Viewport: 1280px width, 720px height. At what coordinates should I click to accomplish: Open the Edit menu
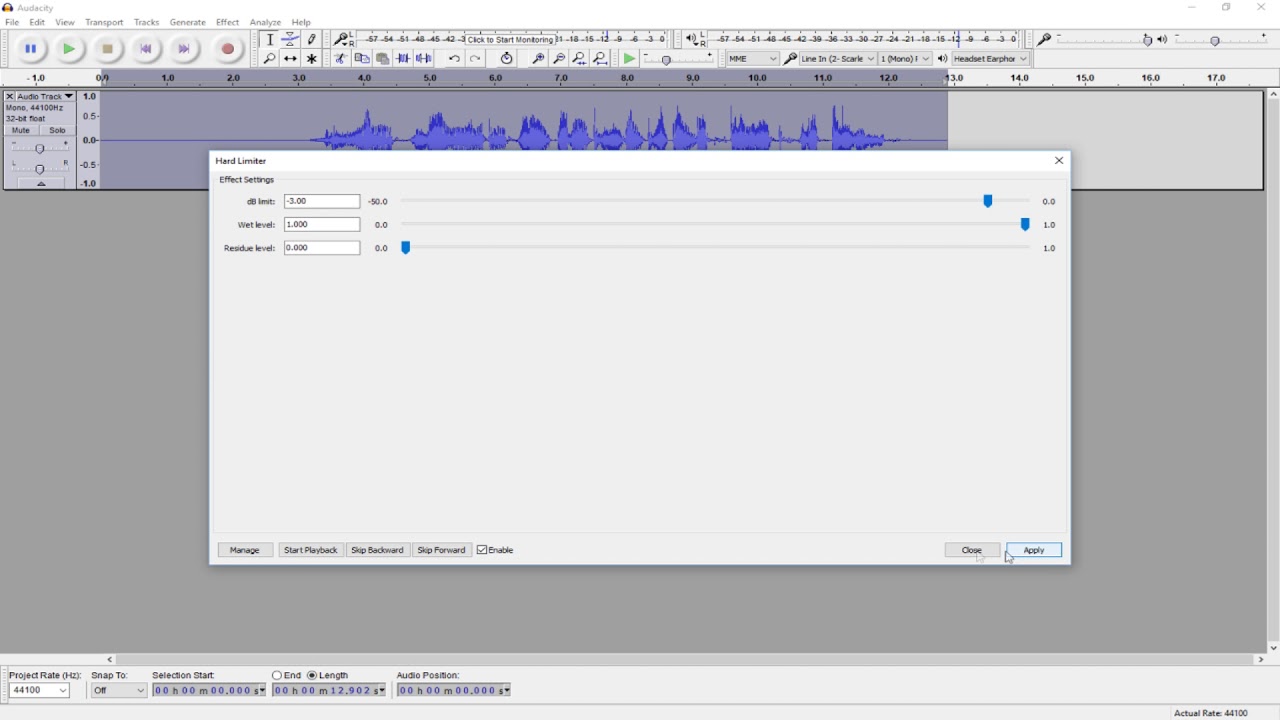[x=37, y=22]
